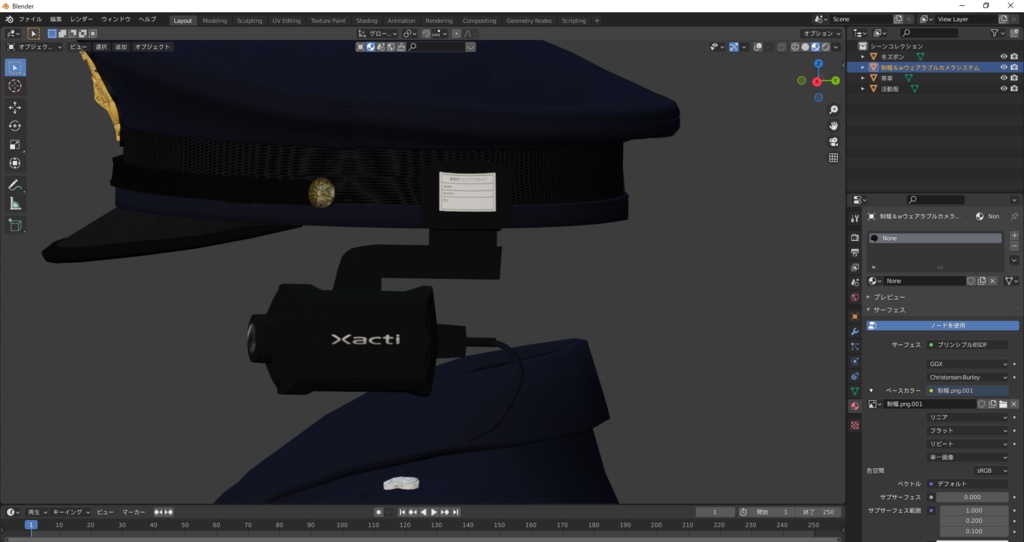Image resolution: width=1024 pixels, height=542 pixels.
Task: Open the オブジェクト mode dropdown
Action: (35, 47)
